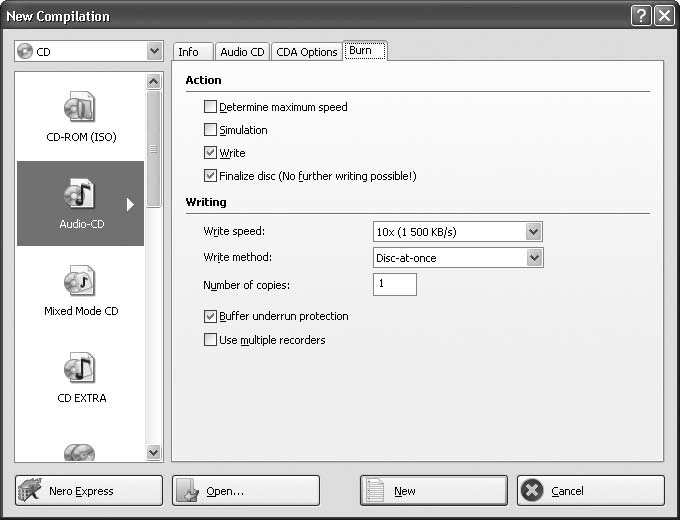Viewport: 680px width, 520px height.
Task: Select the CD-ROM (ISO) compilation icon
Action: [80, 108]
